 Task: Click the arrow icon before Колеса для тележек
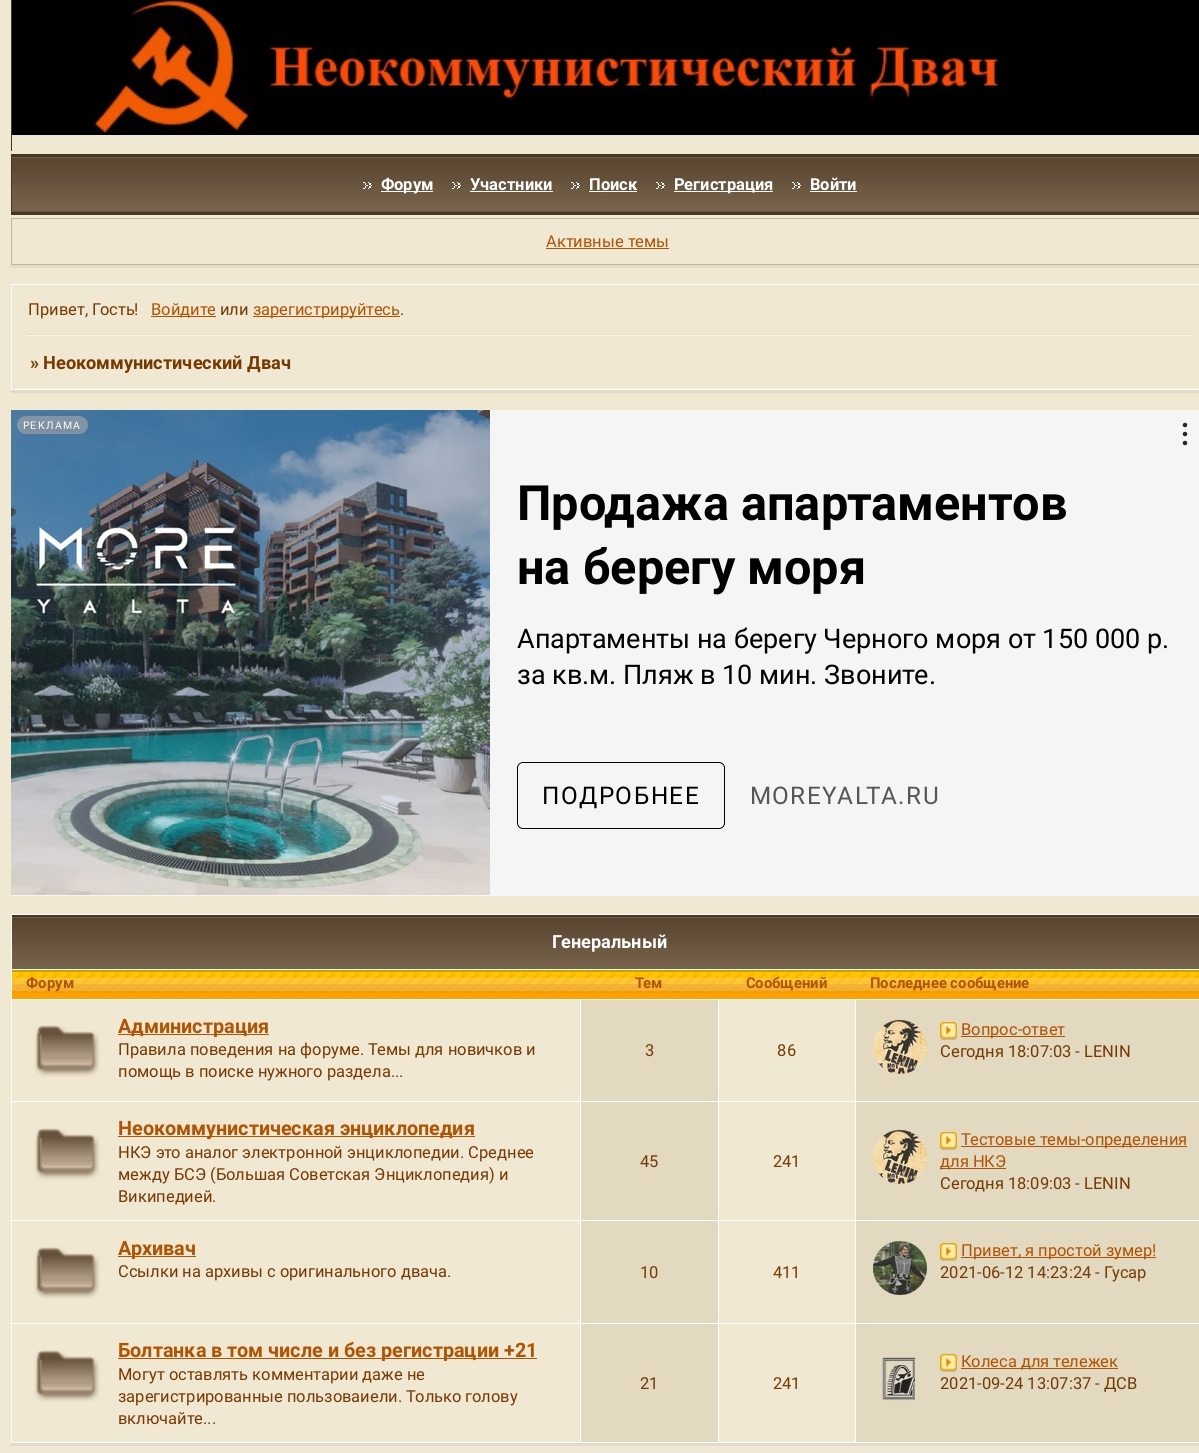pyautogui.click(x=948, y=1362)
